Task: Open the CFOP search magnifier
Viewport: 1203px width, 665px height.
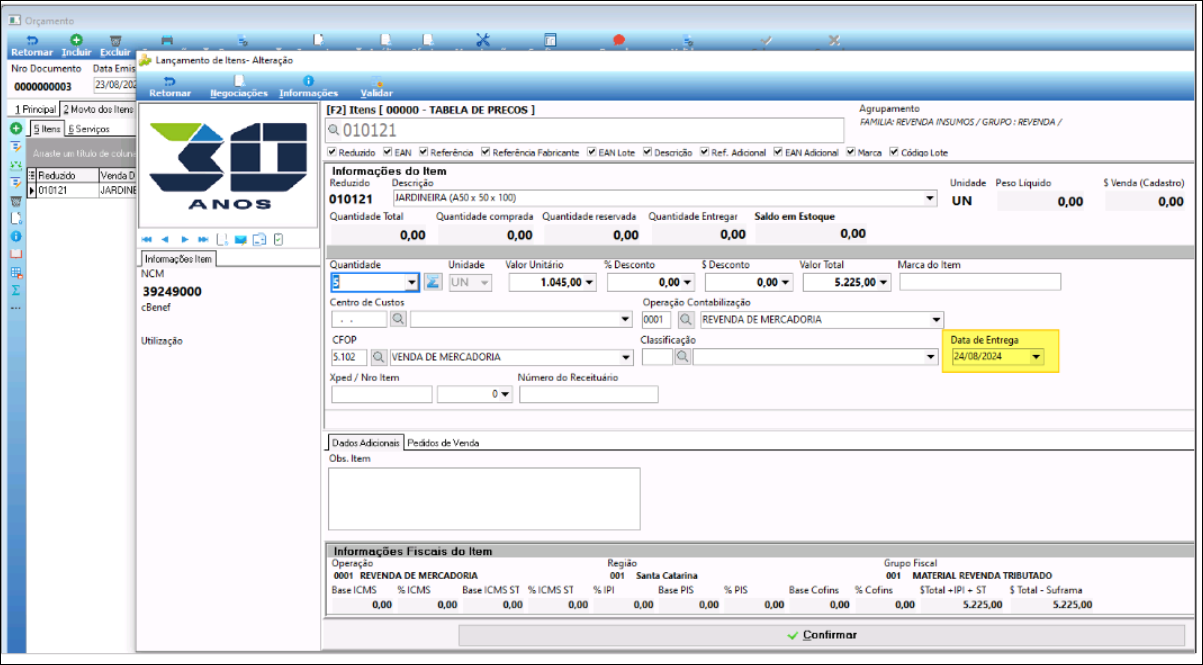Action: 379,357
